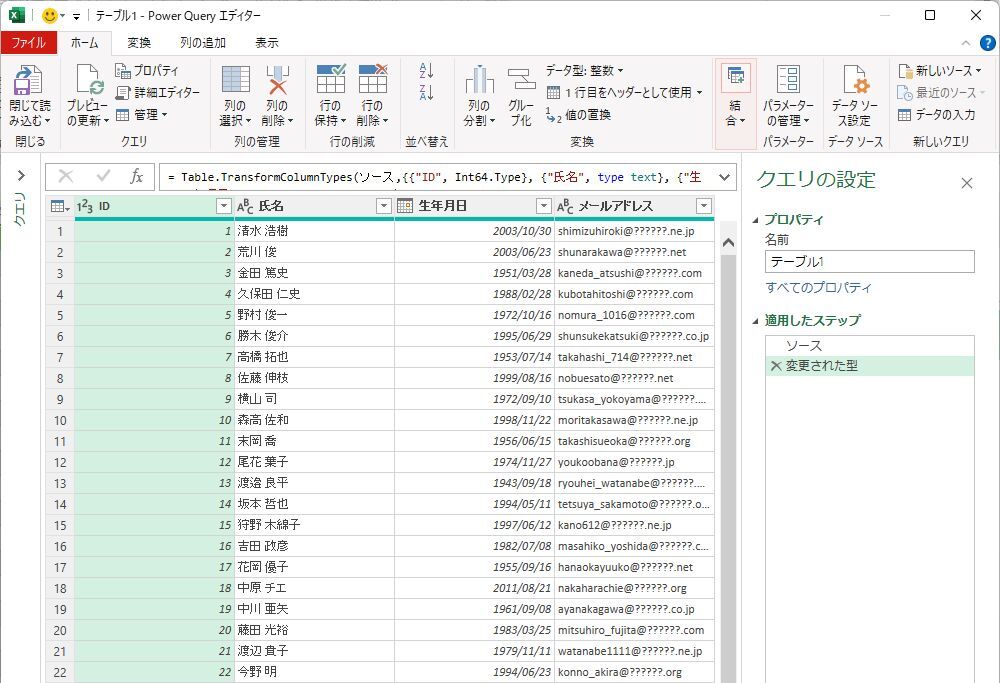The width and height of the screenshot is (1000, 683).
Task: Click the Remove Columns (列の削除) icon
Action: point(277,80)
